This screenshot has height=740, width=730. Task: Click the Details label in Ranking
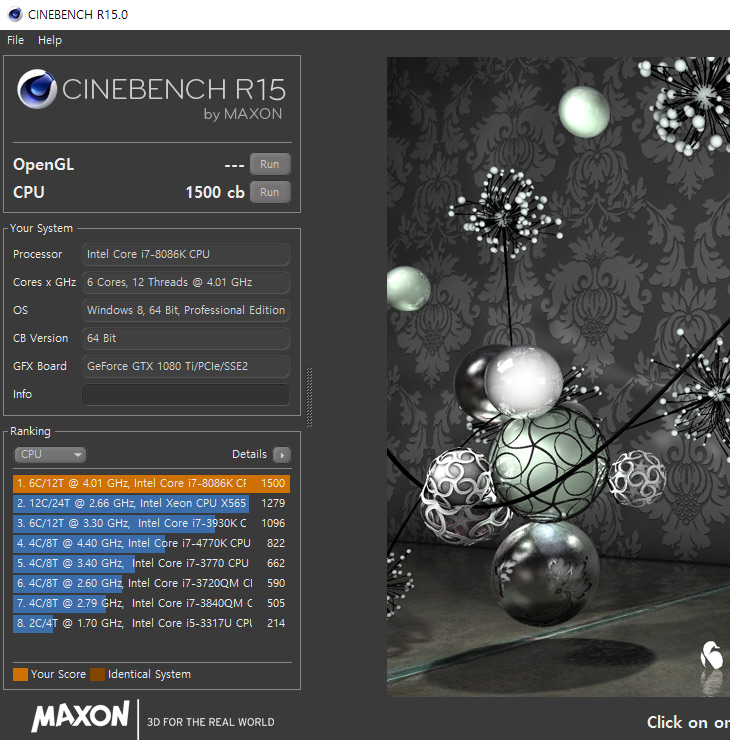[249, 454]
